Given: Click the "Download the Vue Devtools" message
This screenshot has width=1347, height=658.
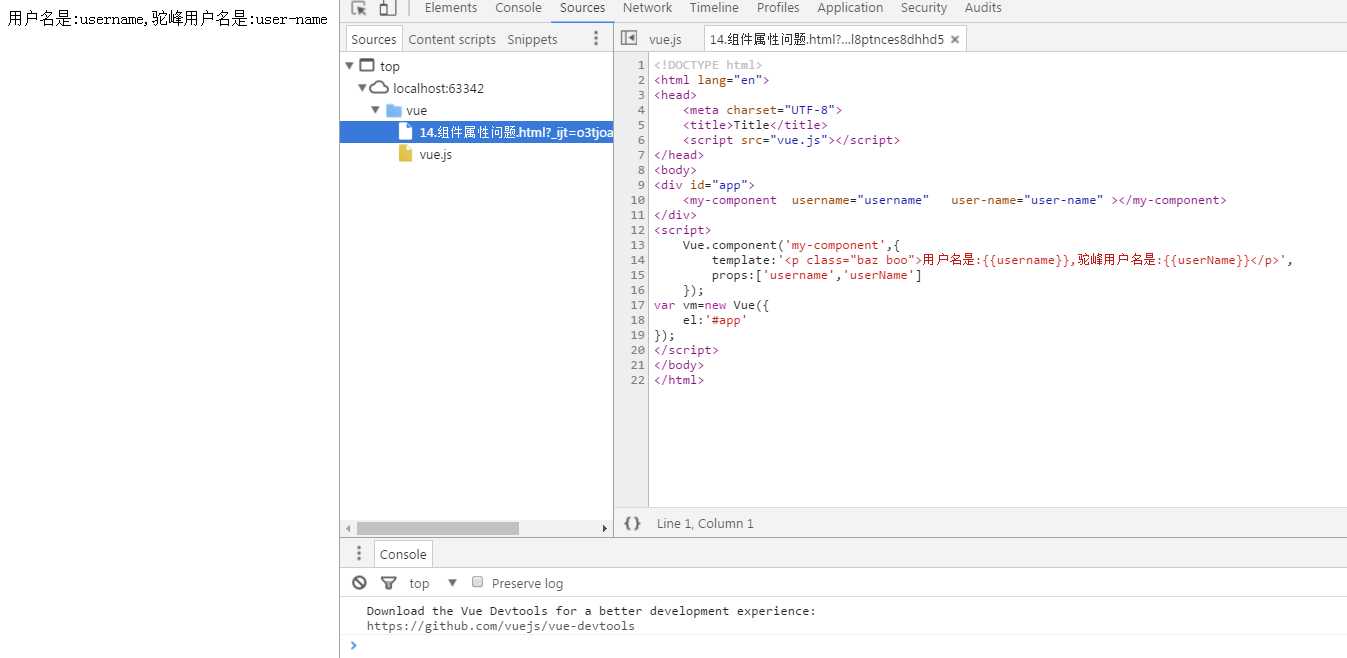Looking at the screenshot, I should (x=591, y=611).
